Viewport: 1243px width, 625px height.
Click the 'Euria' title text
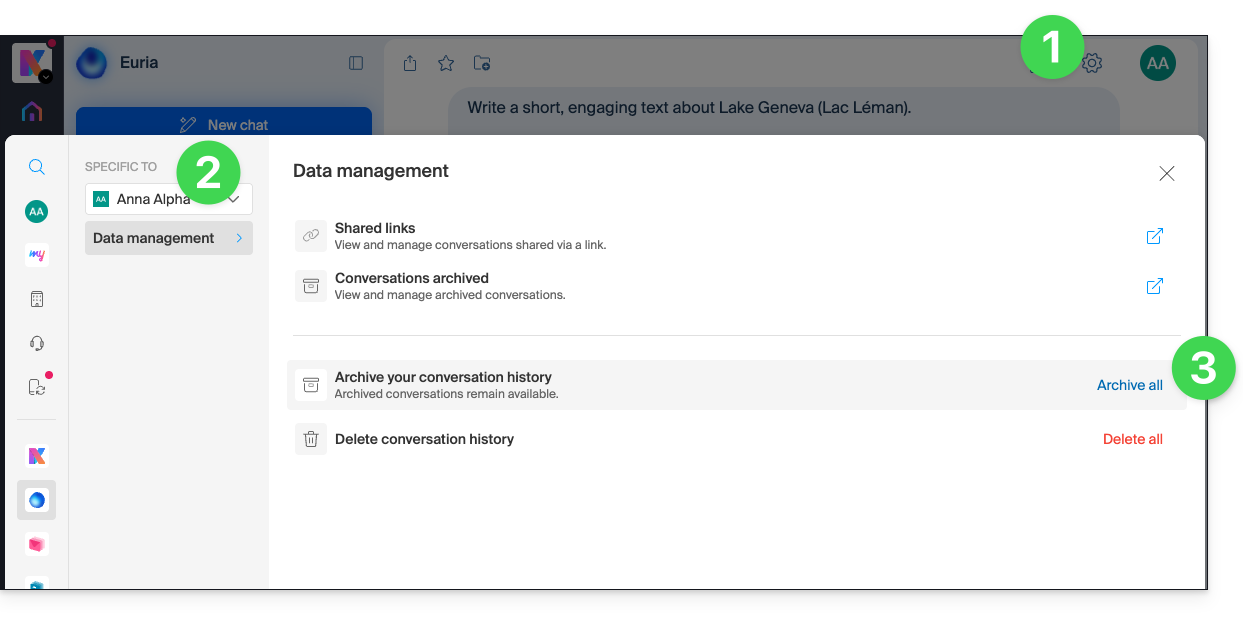click(x=139, y=62)
